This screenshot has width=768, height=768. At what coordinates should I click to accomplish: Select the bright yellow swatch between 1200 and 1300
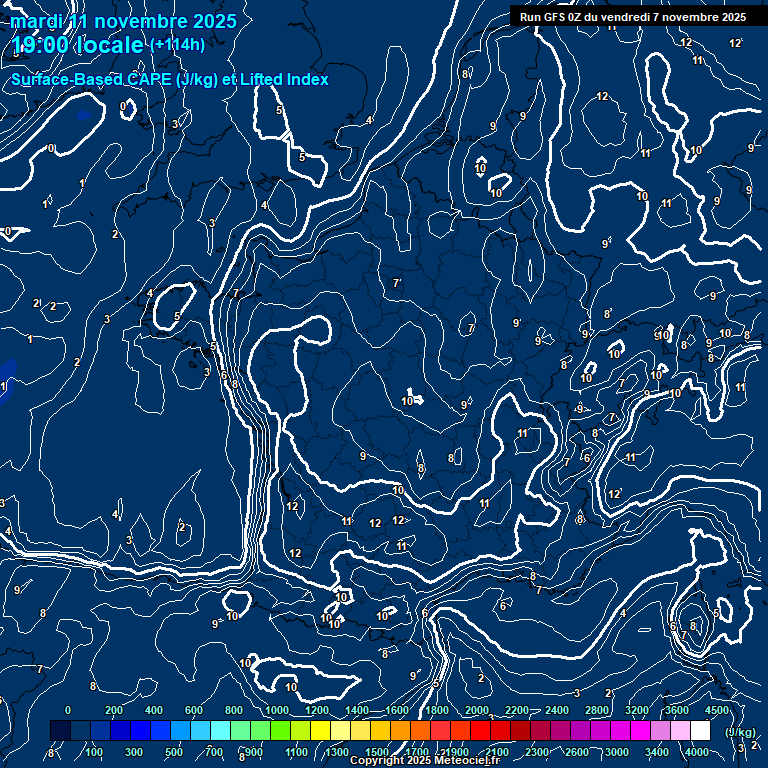coord(320,730)
